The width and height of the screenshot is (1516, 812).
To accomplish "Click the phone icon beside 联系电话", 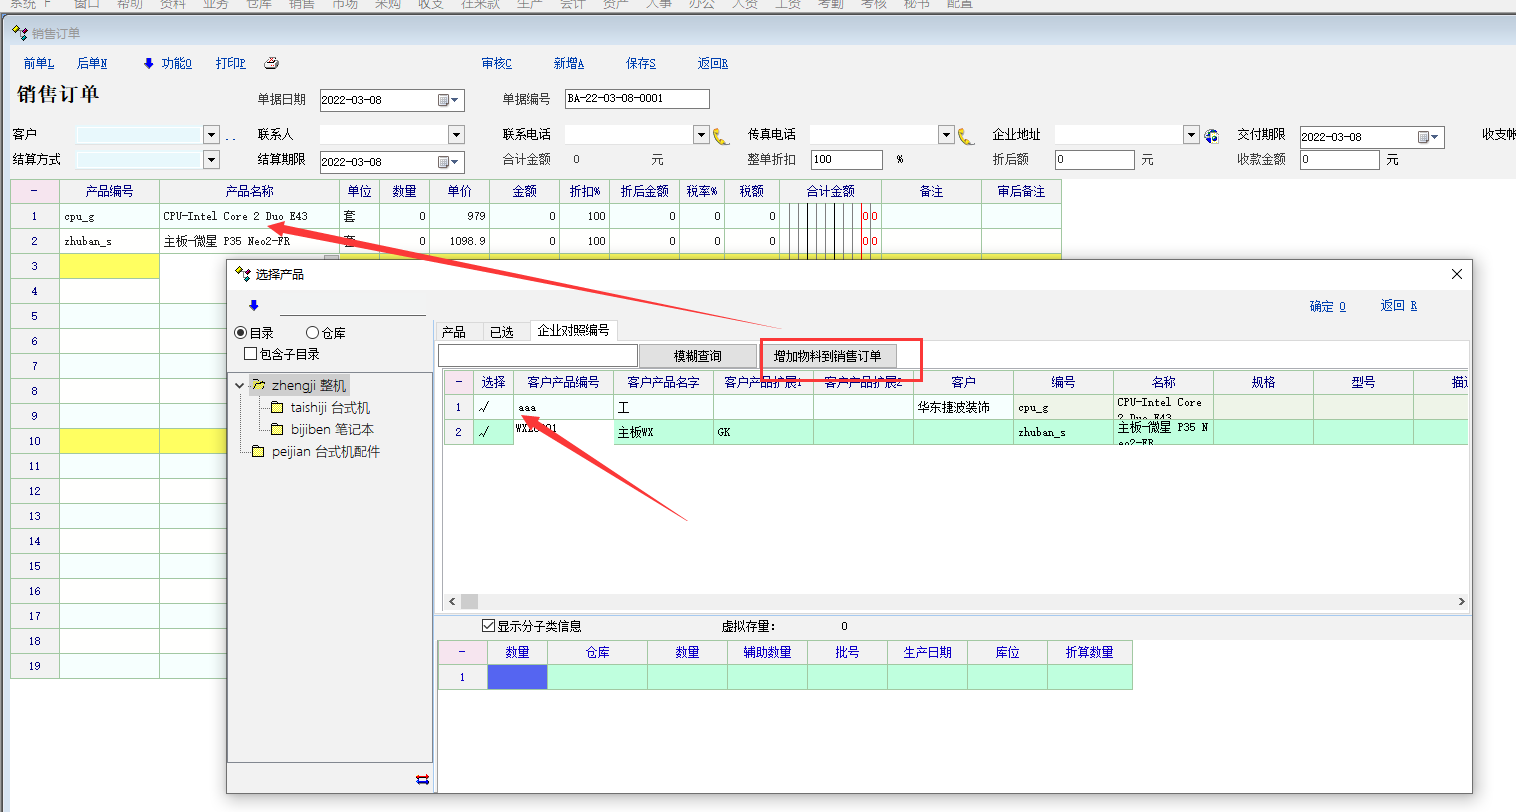I will (721, 136).
